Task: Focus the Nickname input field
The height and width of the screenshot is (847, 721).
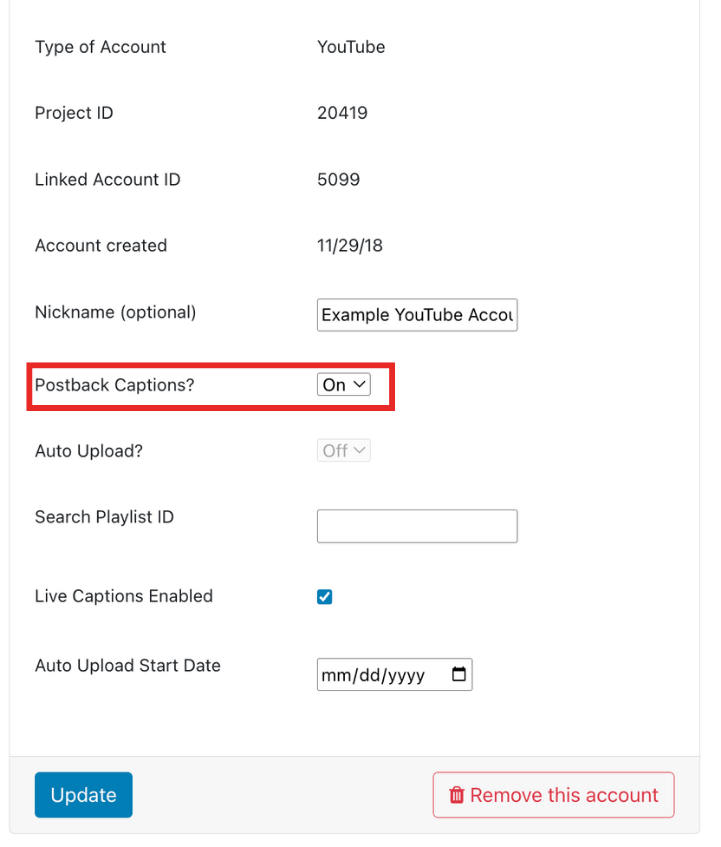Action: pyautogui.click(x=417, y=315)
